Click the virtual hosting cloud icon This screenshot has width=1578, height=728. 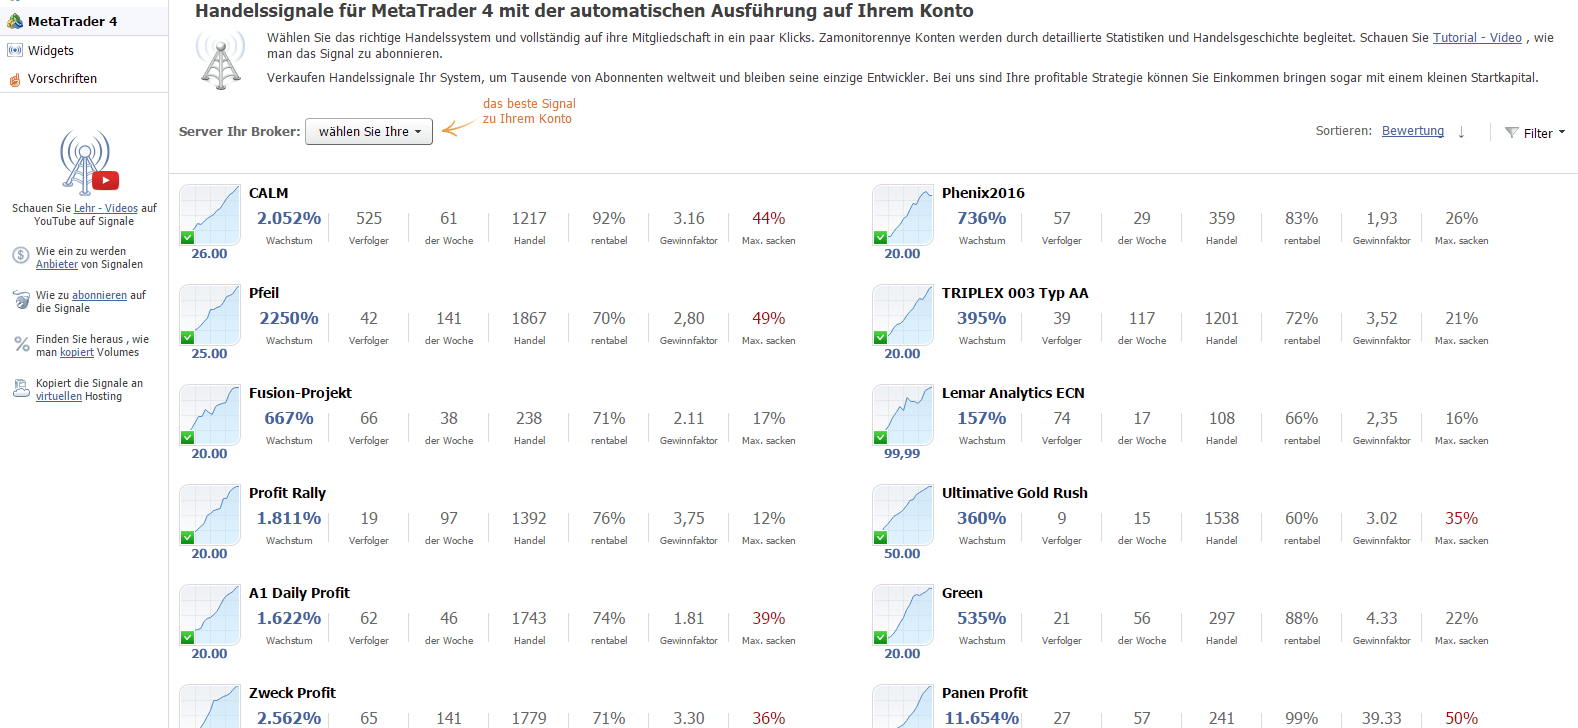coord(21,388)
